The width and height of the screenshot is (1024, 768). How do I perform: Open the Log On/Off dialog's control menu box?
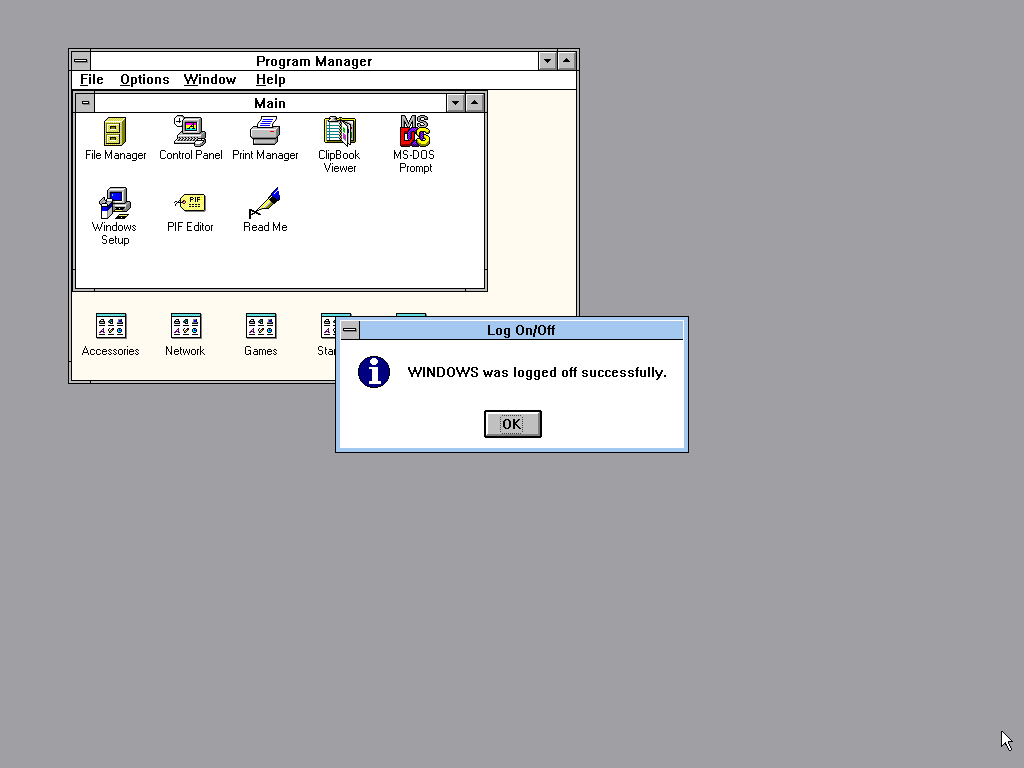tap(350, 330)
